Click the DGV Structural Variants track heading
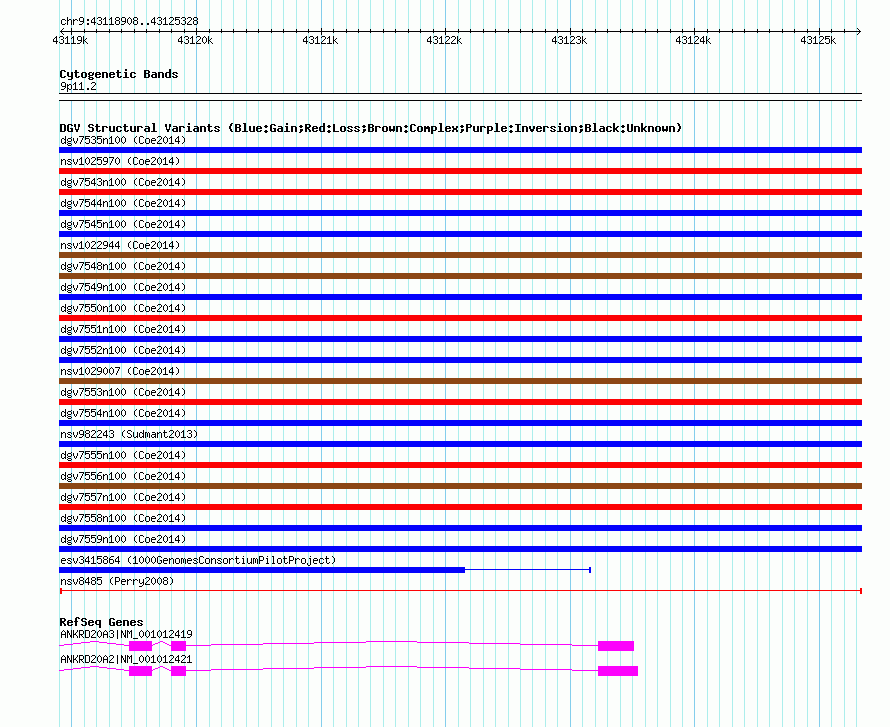 pyautogui.click(x=370, y=128)
